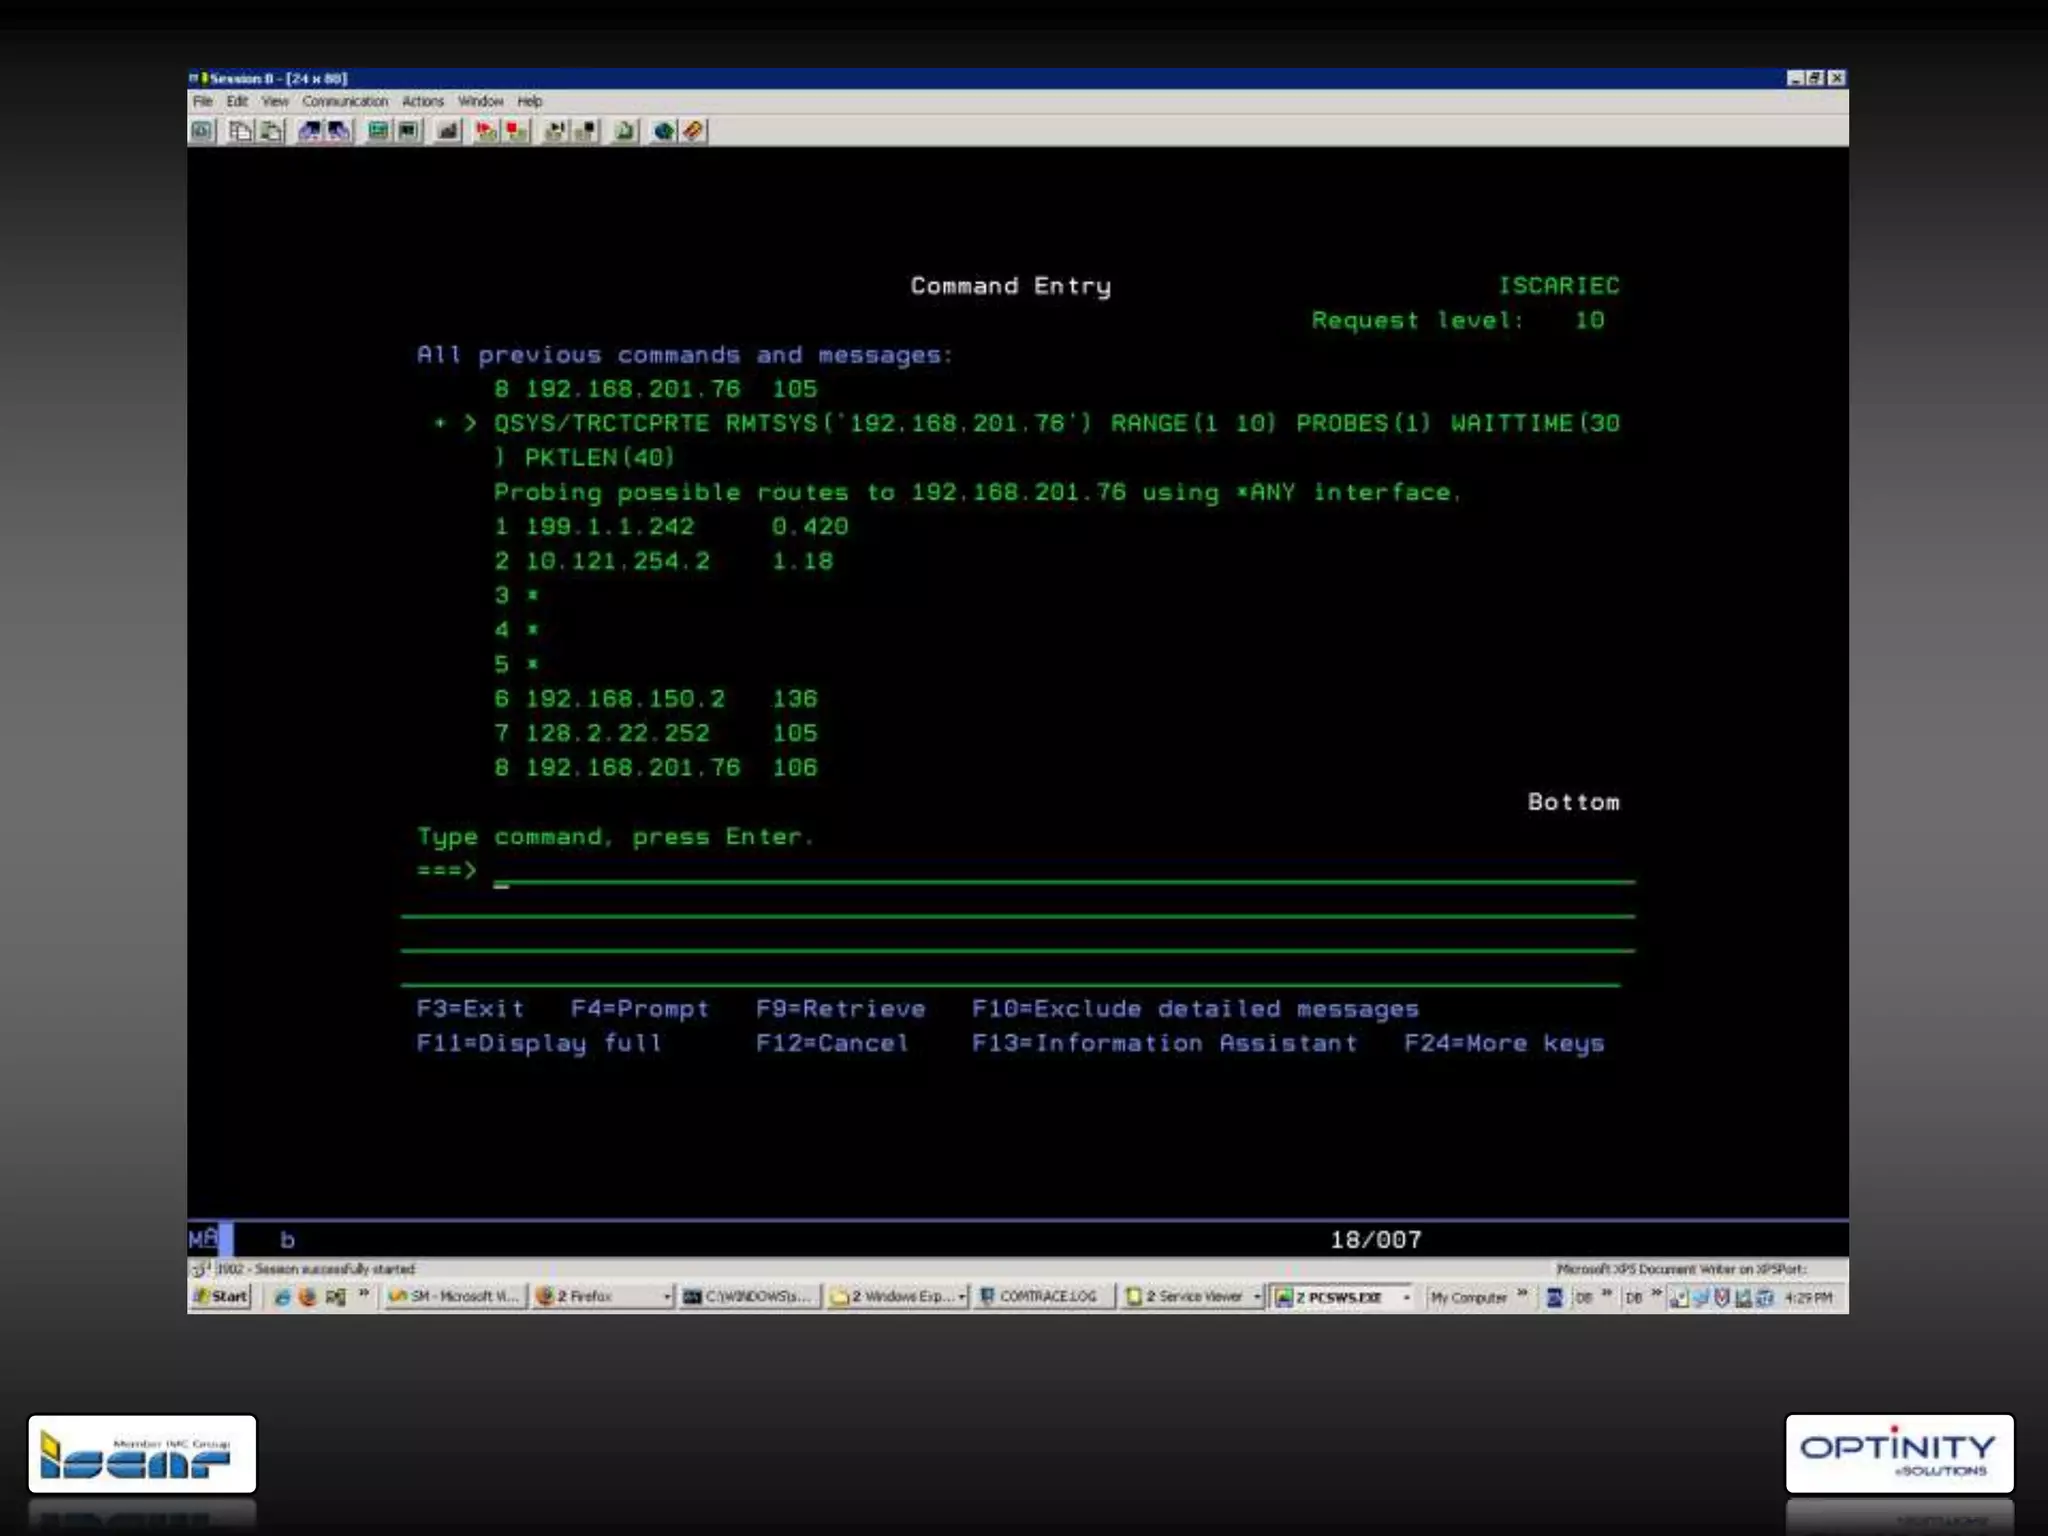
Task: Click the Paste toolbar icon
Action: tap(272, 131)
